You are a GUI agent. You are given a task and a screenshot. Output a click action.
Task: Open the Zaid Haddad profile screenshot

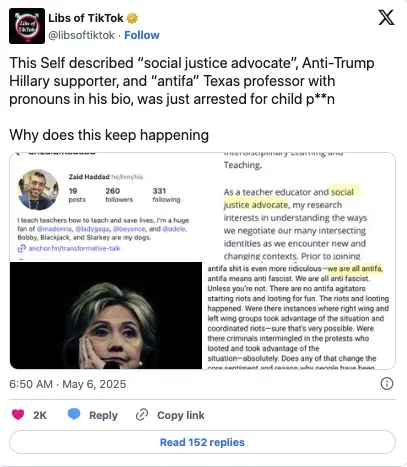(x=106, y=207)
